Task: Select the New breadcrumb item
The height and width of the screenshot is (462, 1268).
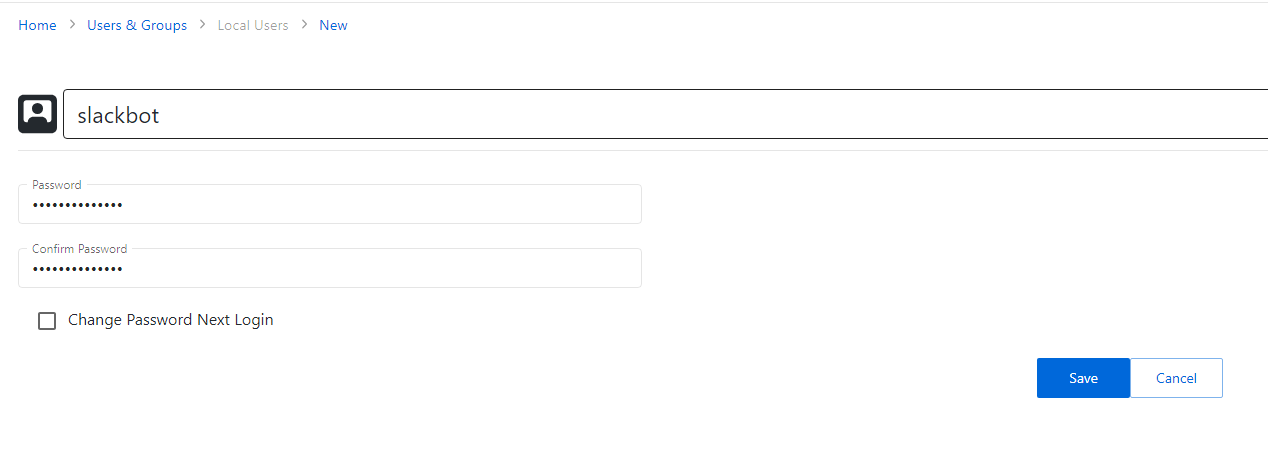Action: [333, 25]
